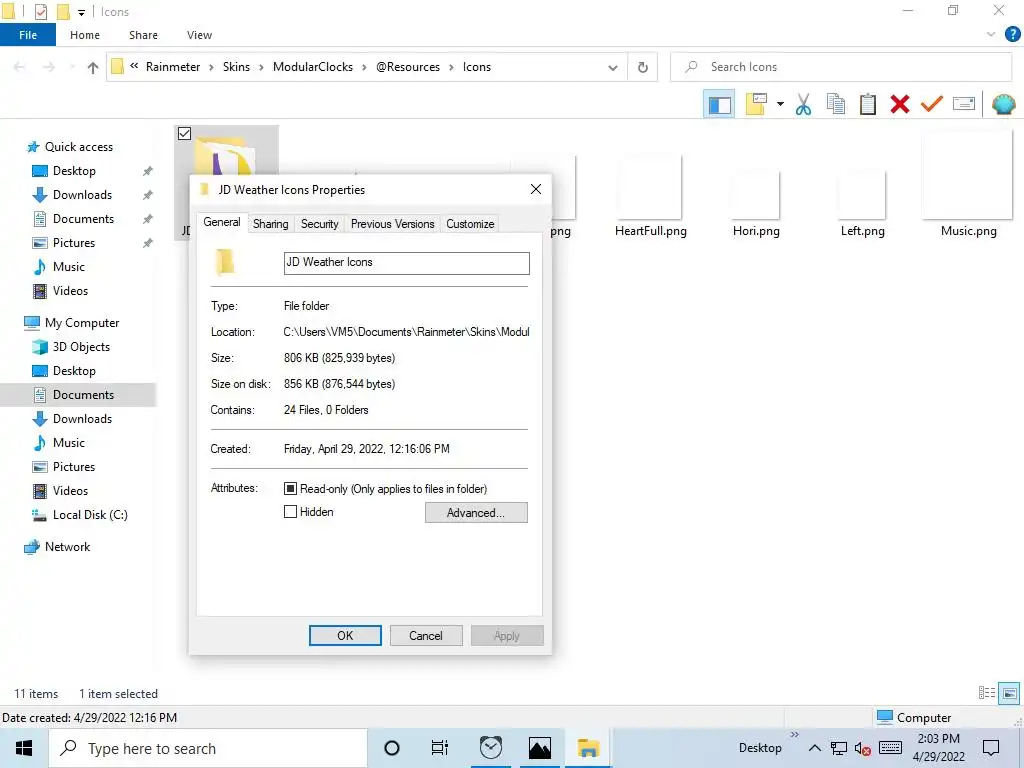Click OK in the Properties dialog
The image size is (1024, 768).
click(x=345, y=635)
